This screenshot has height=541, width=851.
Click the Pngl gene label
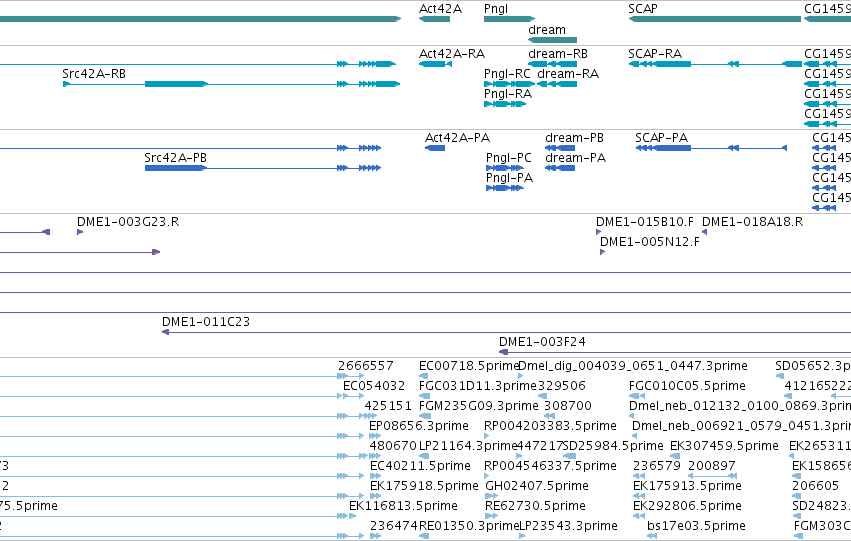496,9
